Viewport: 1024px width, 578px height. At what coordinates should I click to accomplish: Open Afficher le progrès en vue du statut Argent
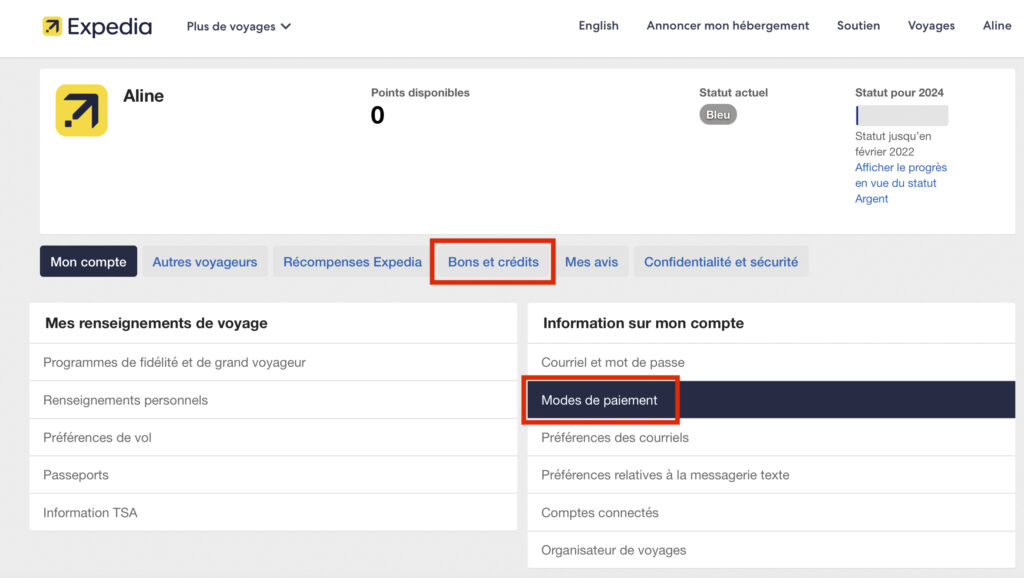[x=900, y=183]
